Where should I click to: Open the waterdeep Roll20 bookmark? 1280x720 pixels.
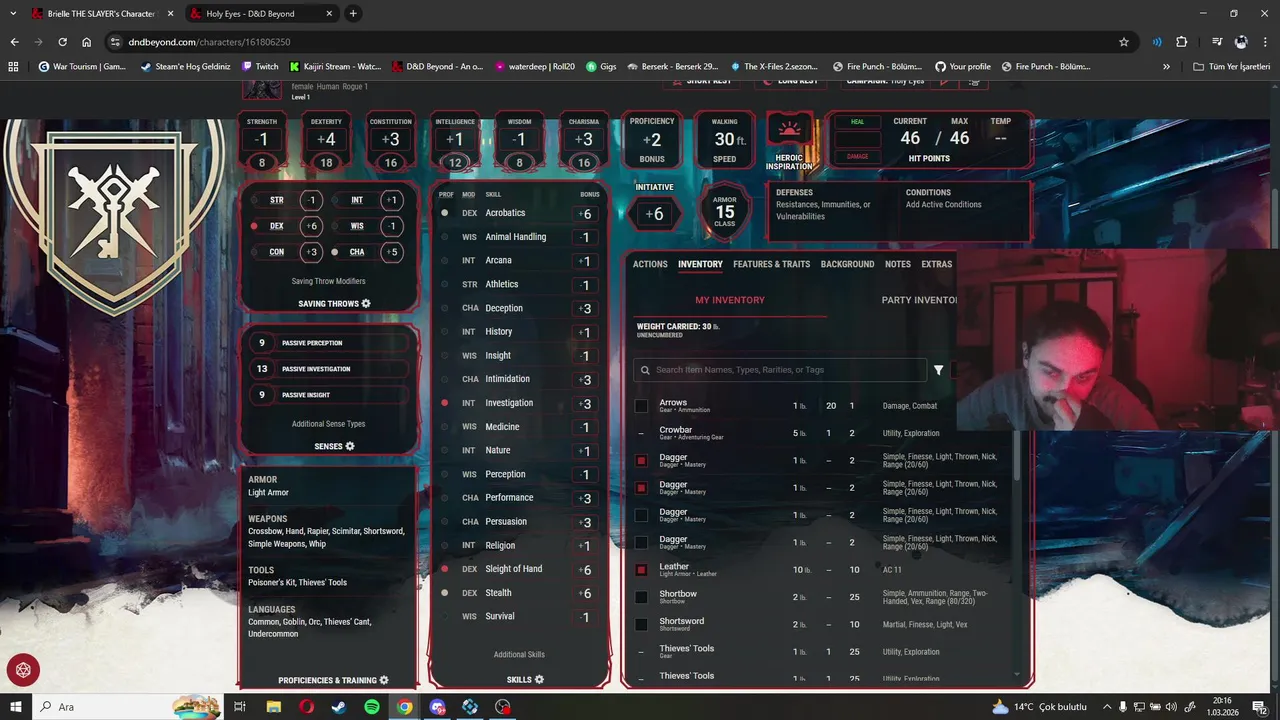click(535, 66)
